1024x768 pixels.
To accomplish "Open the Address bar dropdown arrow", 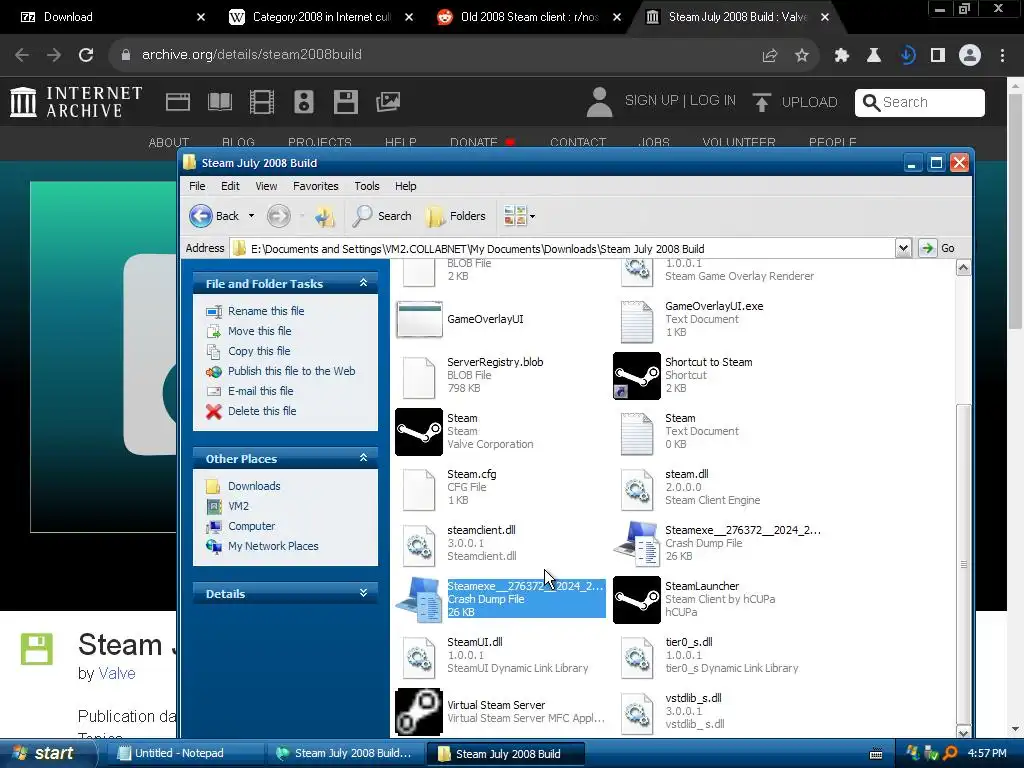I will pyautogui.click(x=903, y=248).
